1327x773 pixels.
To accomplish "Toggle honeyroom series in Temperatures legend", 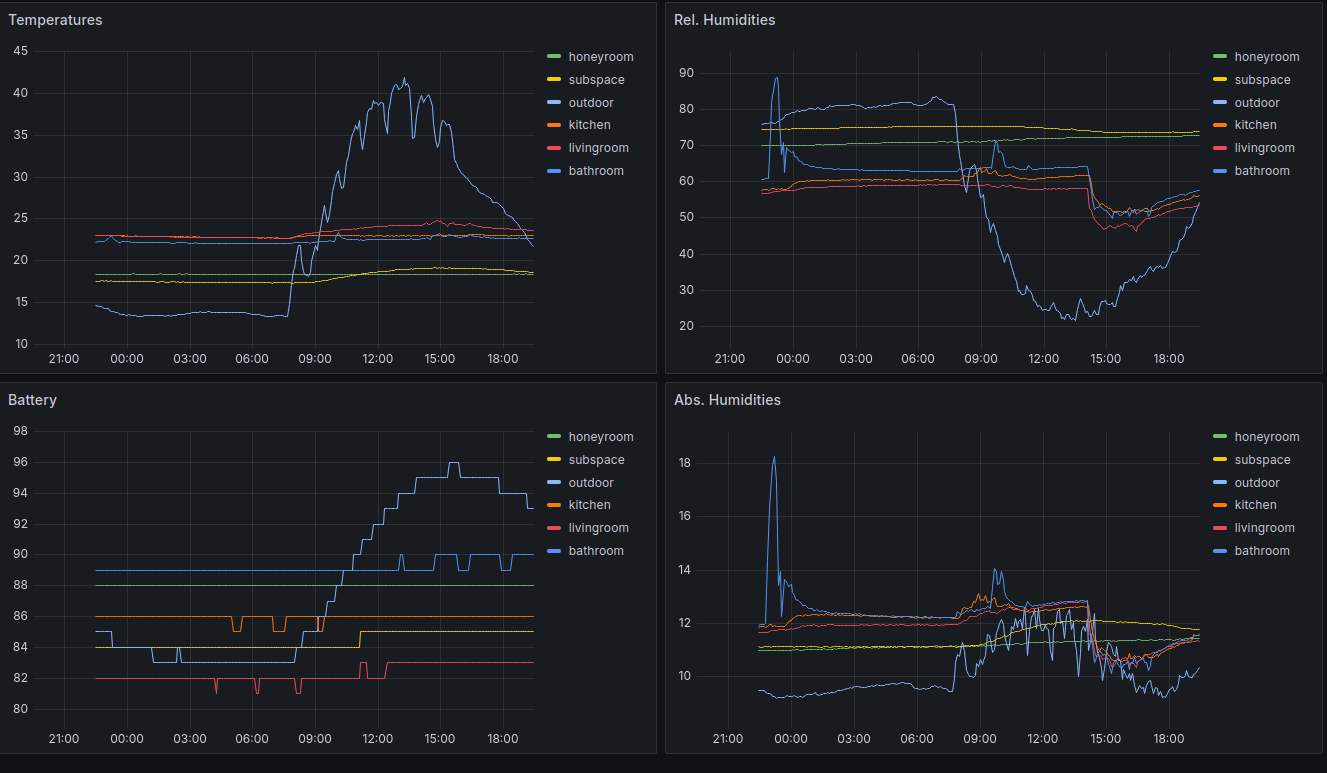I will click(x=600, y=57).
